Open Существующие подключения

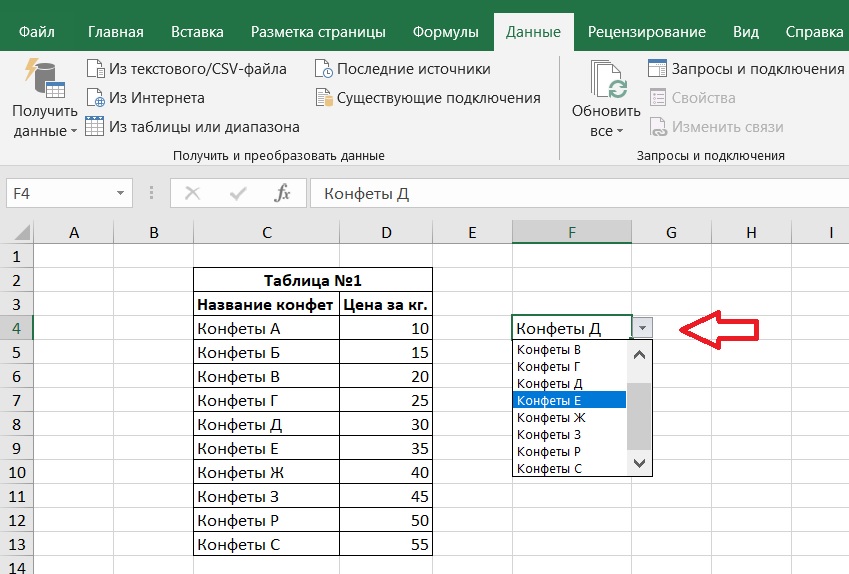[x=428, y=98]
